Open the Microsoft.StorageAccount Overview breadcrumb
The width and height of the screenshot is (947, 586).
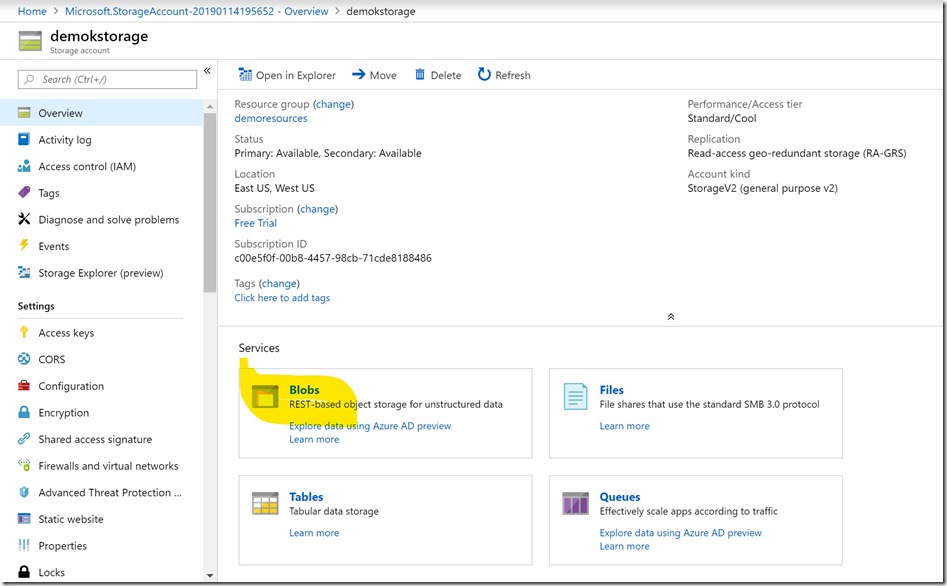(196, 11)
